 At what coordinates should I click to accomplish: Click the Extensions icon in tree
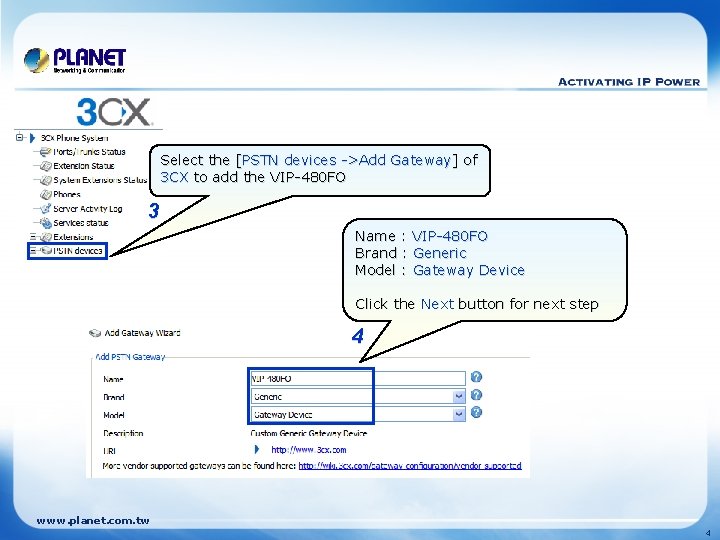point(45,237)
